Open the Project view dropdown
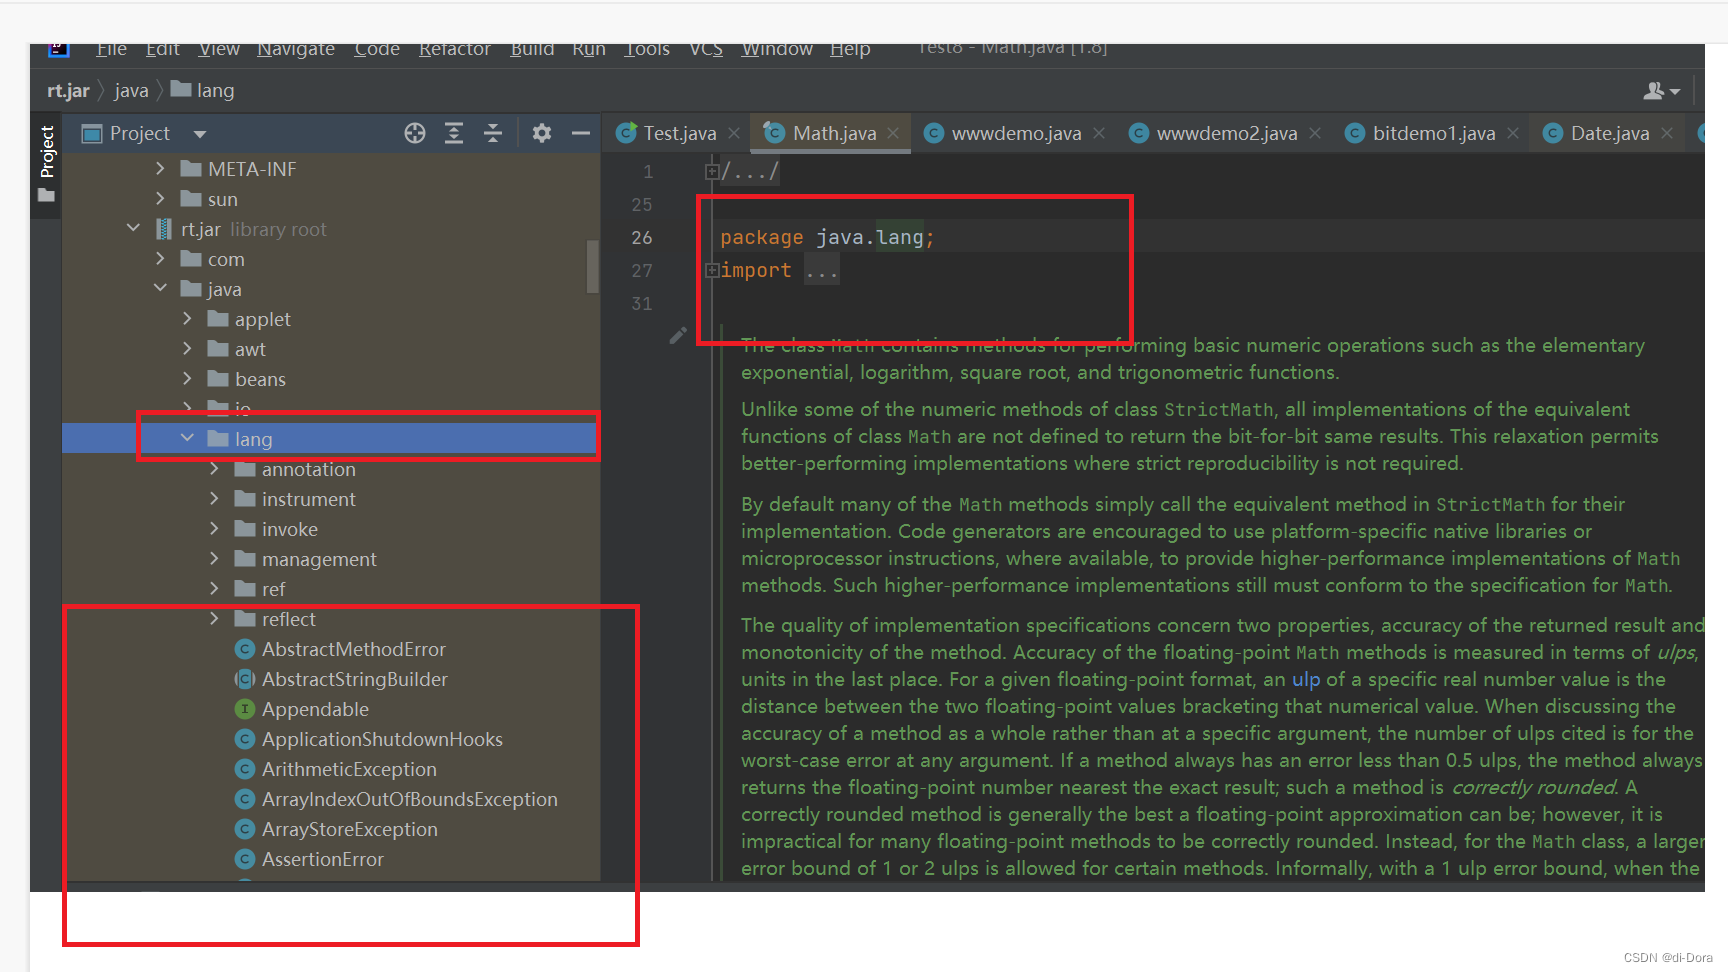 [x=200, y=134]
